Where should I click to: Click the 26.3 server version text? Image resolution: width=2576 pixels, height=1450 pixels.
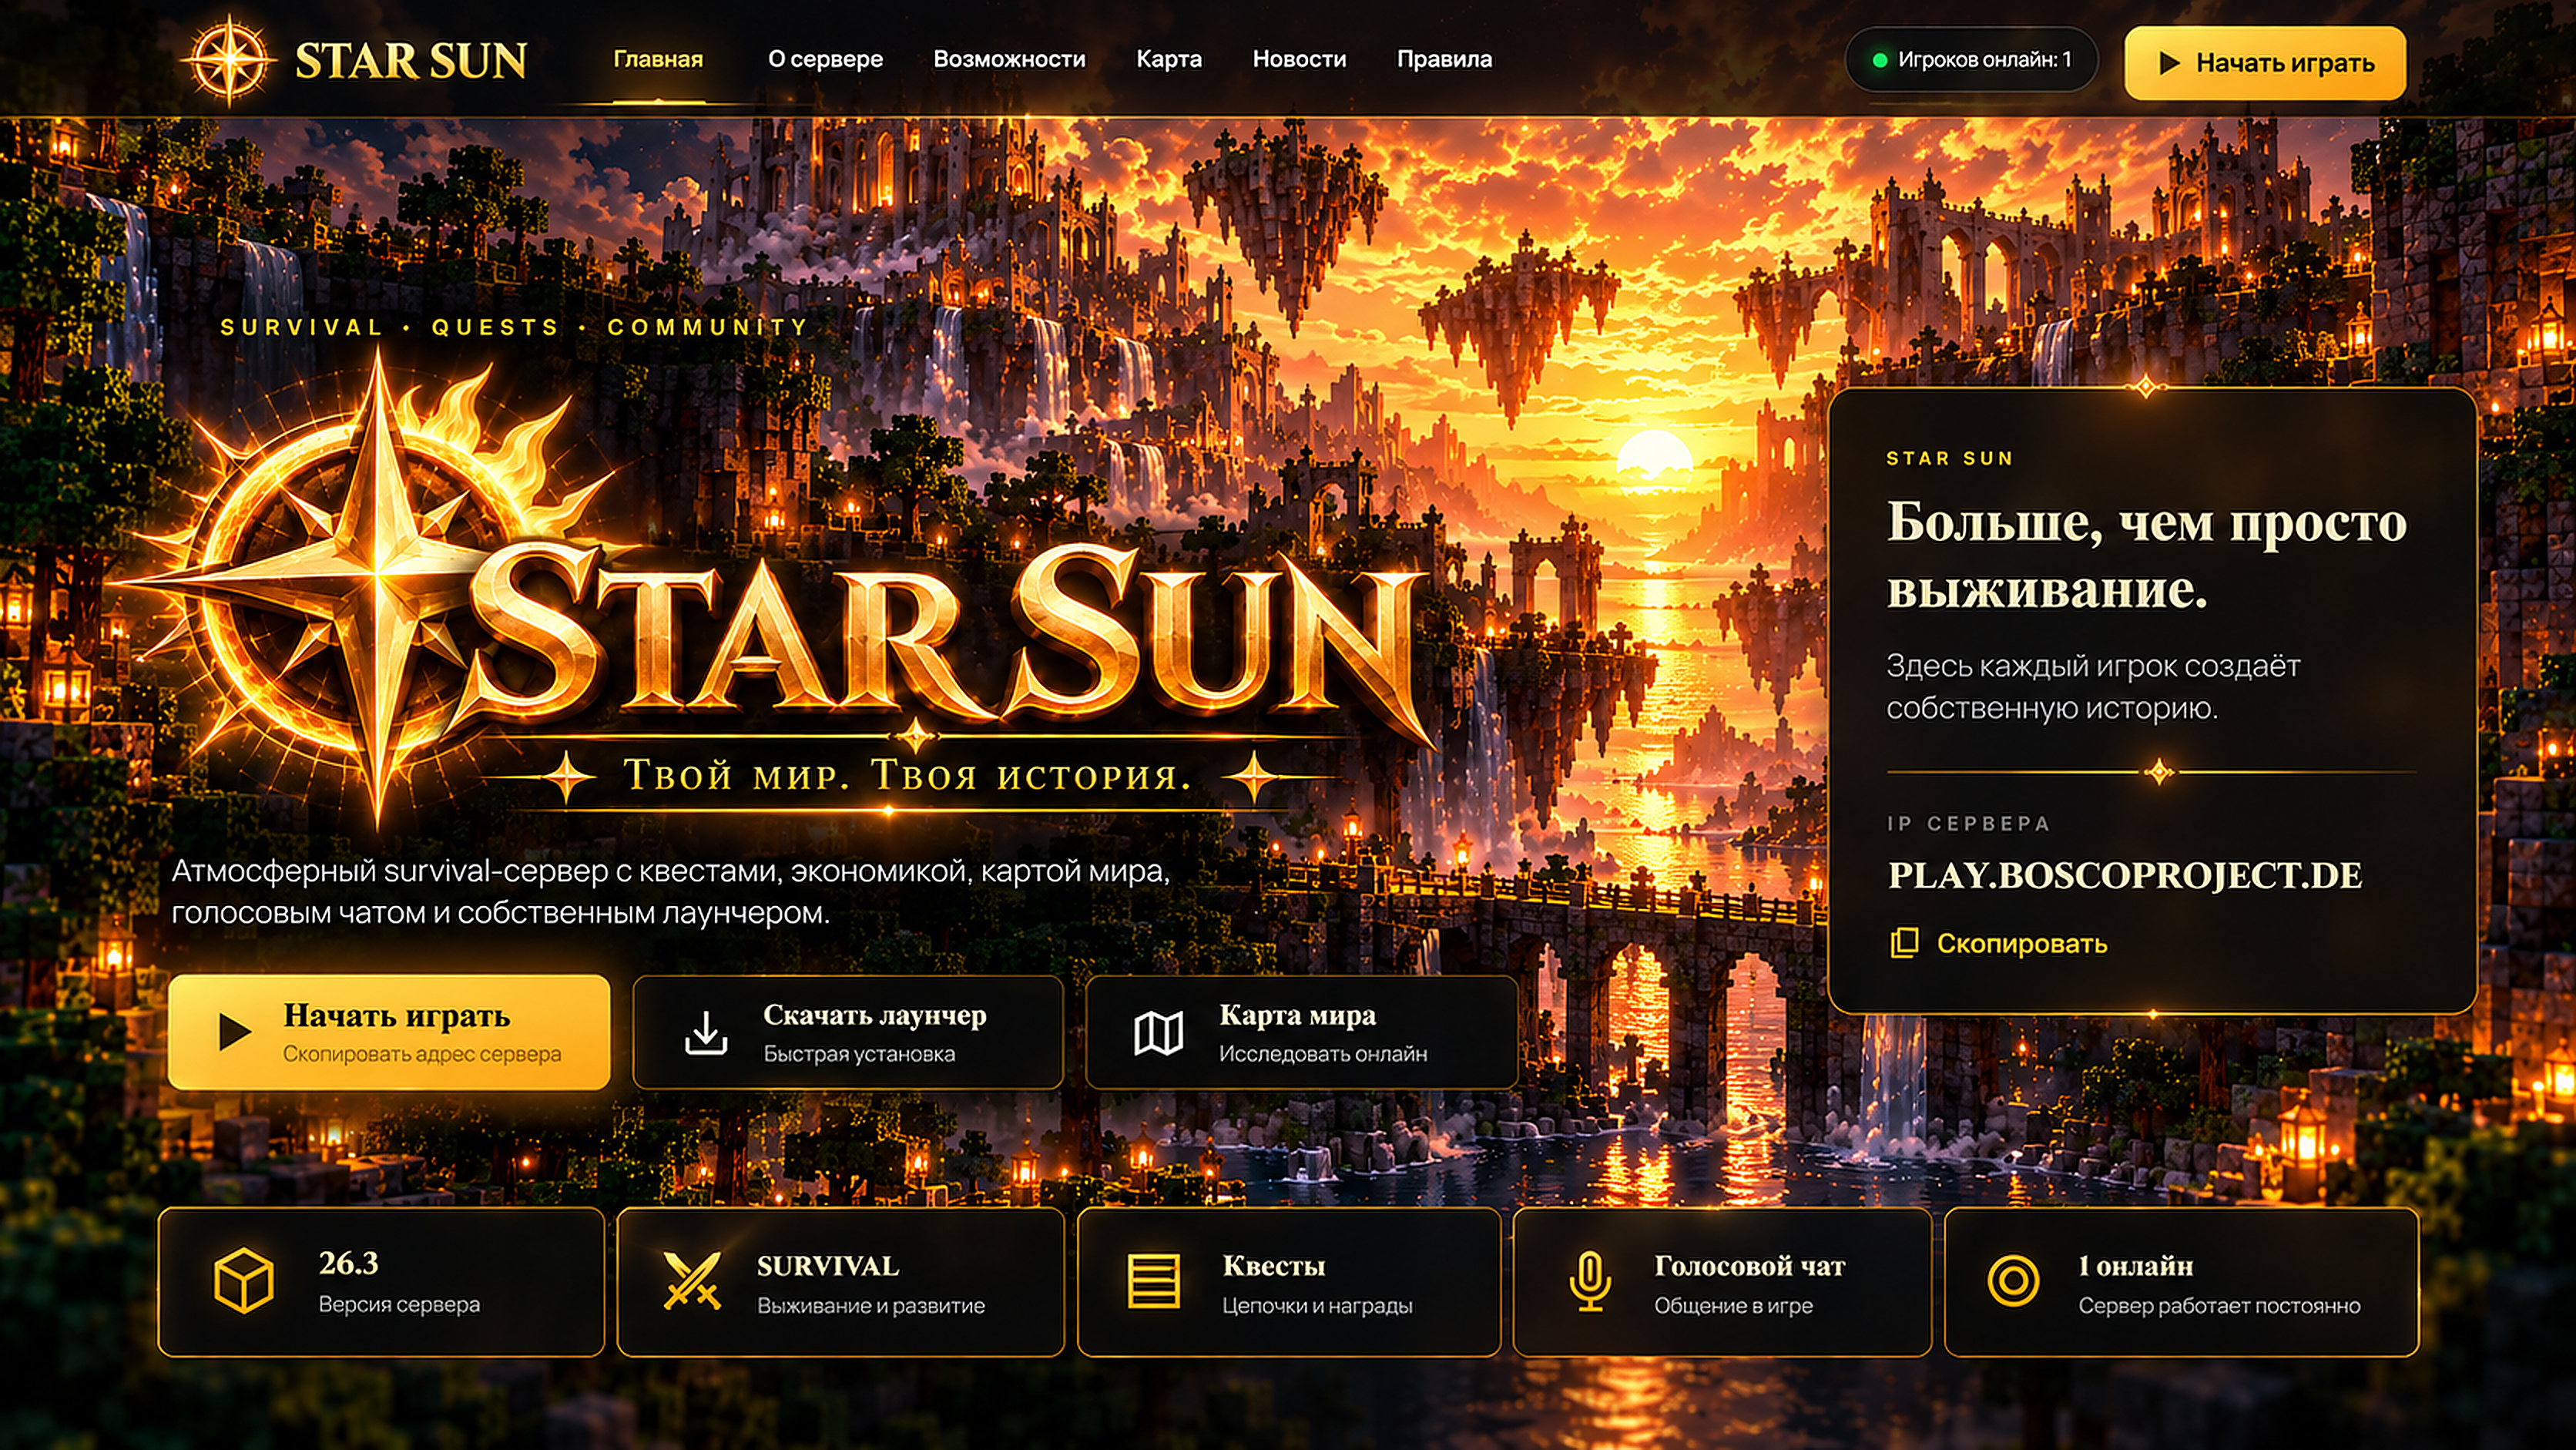pos(349,1263)
